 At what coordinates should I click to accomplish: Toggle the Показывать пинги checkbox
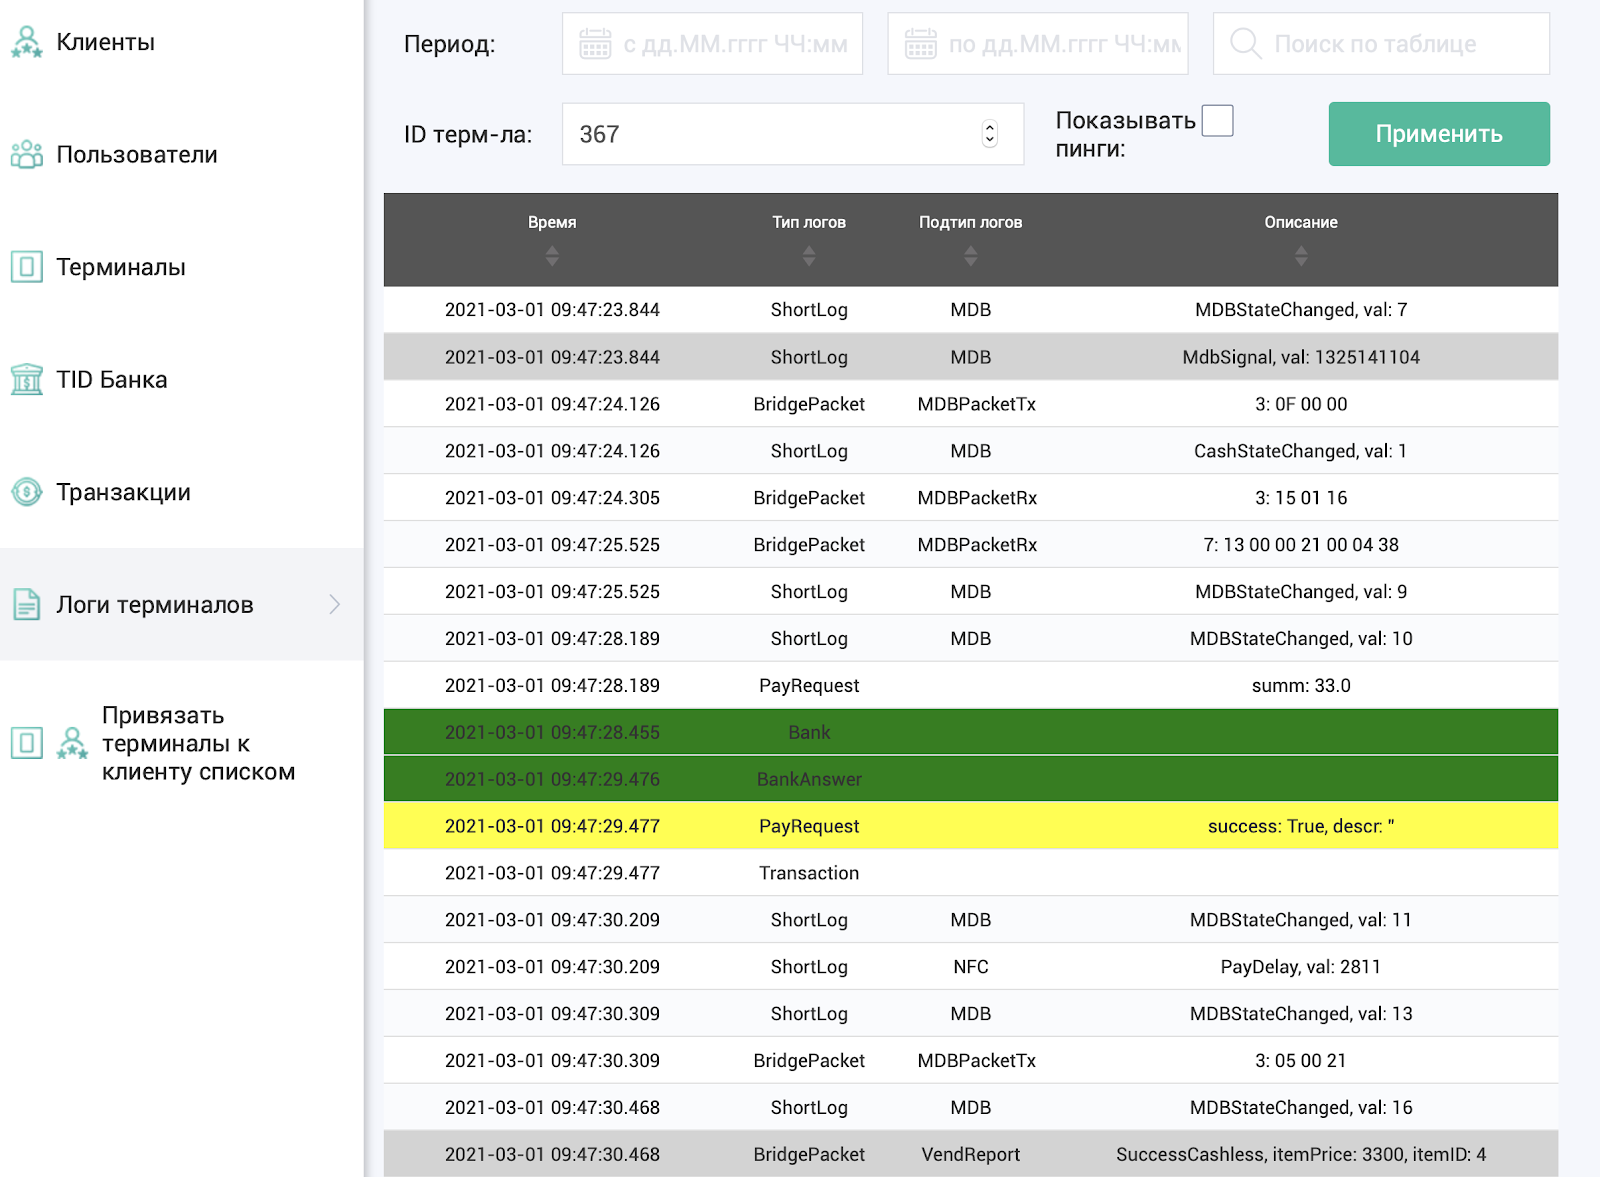(1217, 121)
